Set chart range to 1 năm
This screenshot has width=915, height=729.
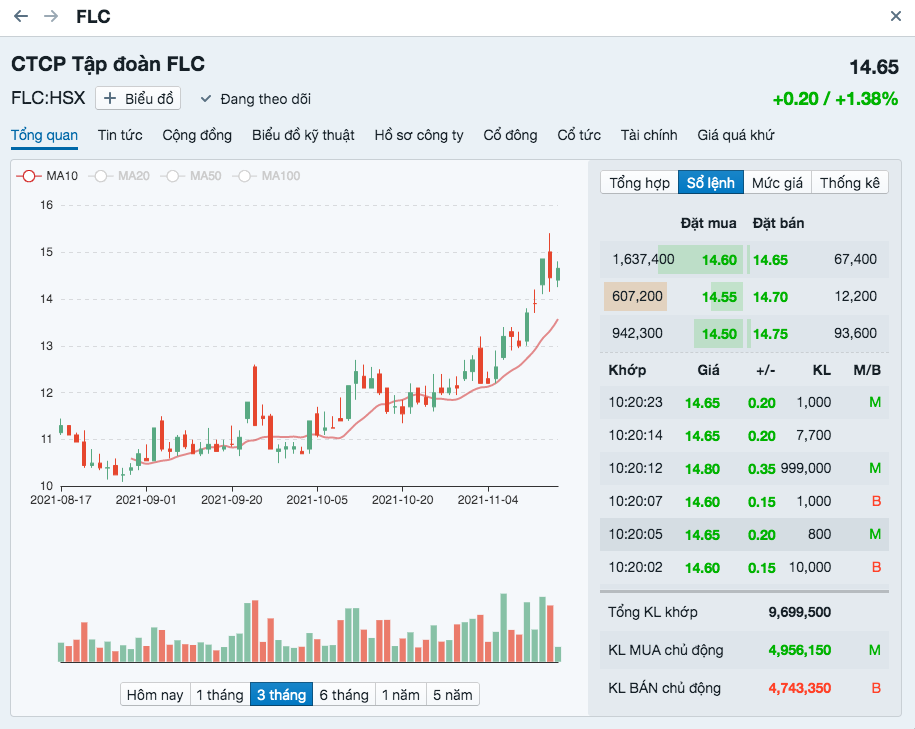400,695
